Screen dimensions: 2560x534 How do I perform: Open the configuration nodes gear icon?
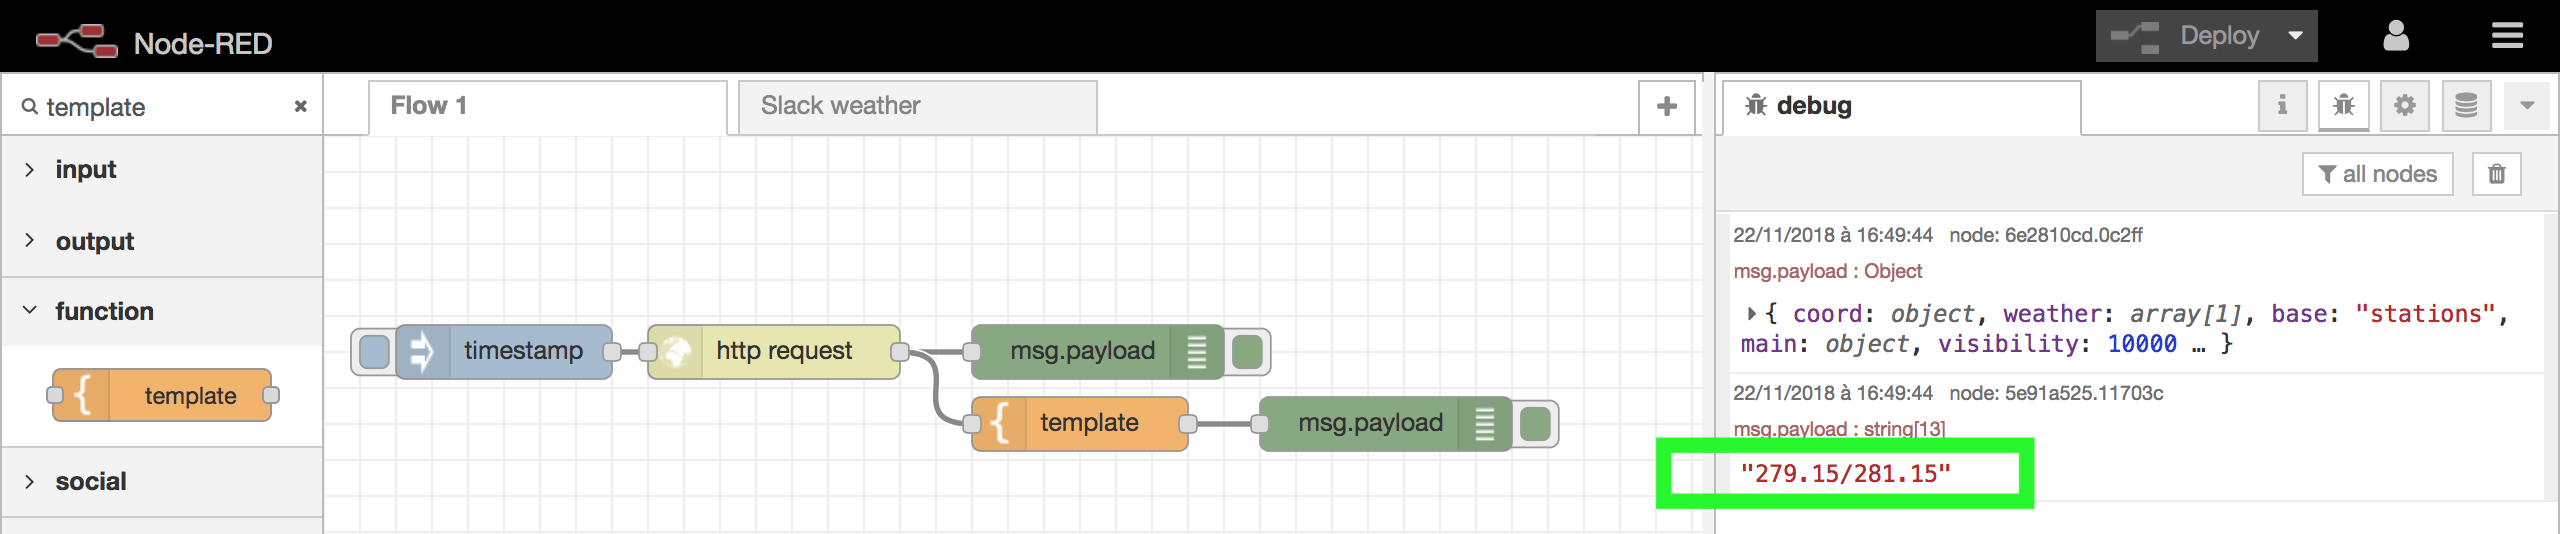pos(2405,106)
